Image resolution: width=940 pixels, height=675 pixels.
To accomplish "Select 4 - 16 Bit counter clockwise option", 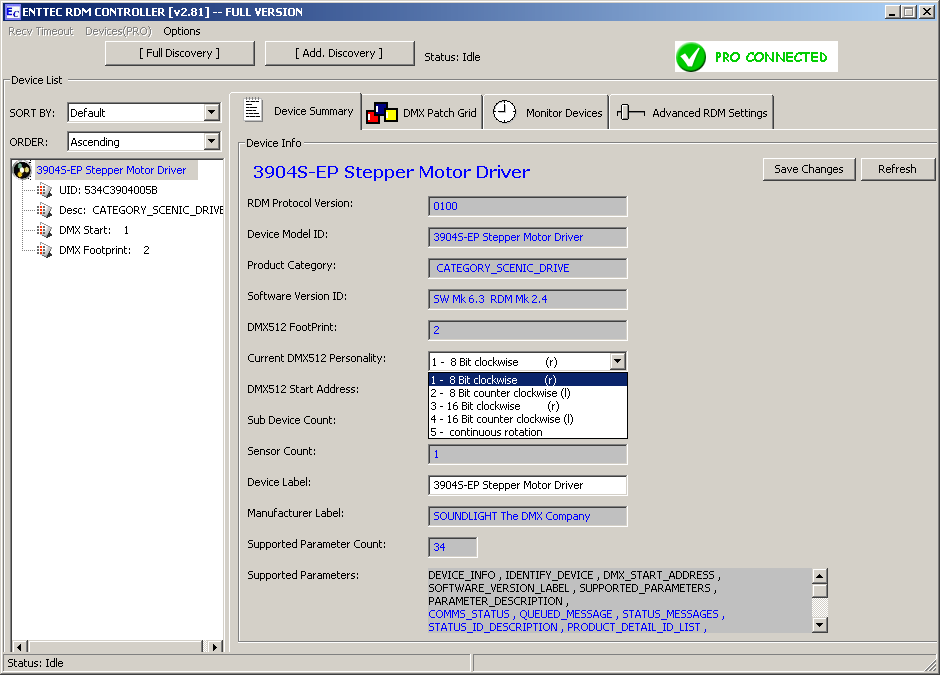I will pyautogui.click(x=528, y=419).
